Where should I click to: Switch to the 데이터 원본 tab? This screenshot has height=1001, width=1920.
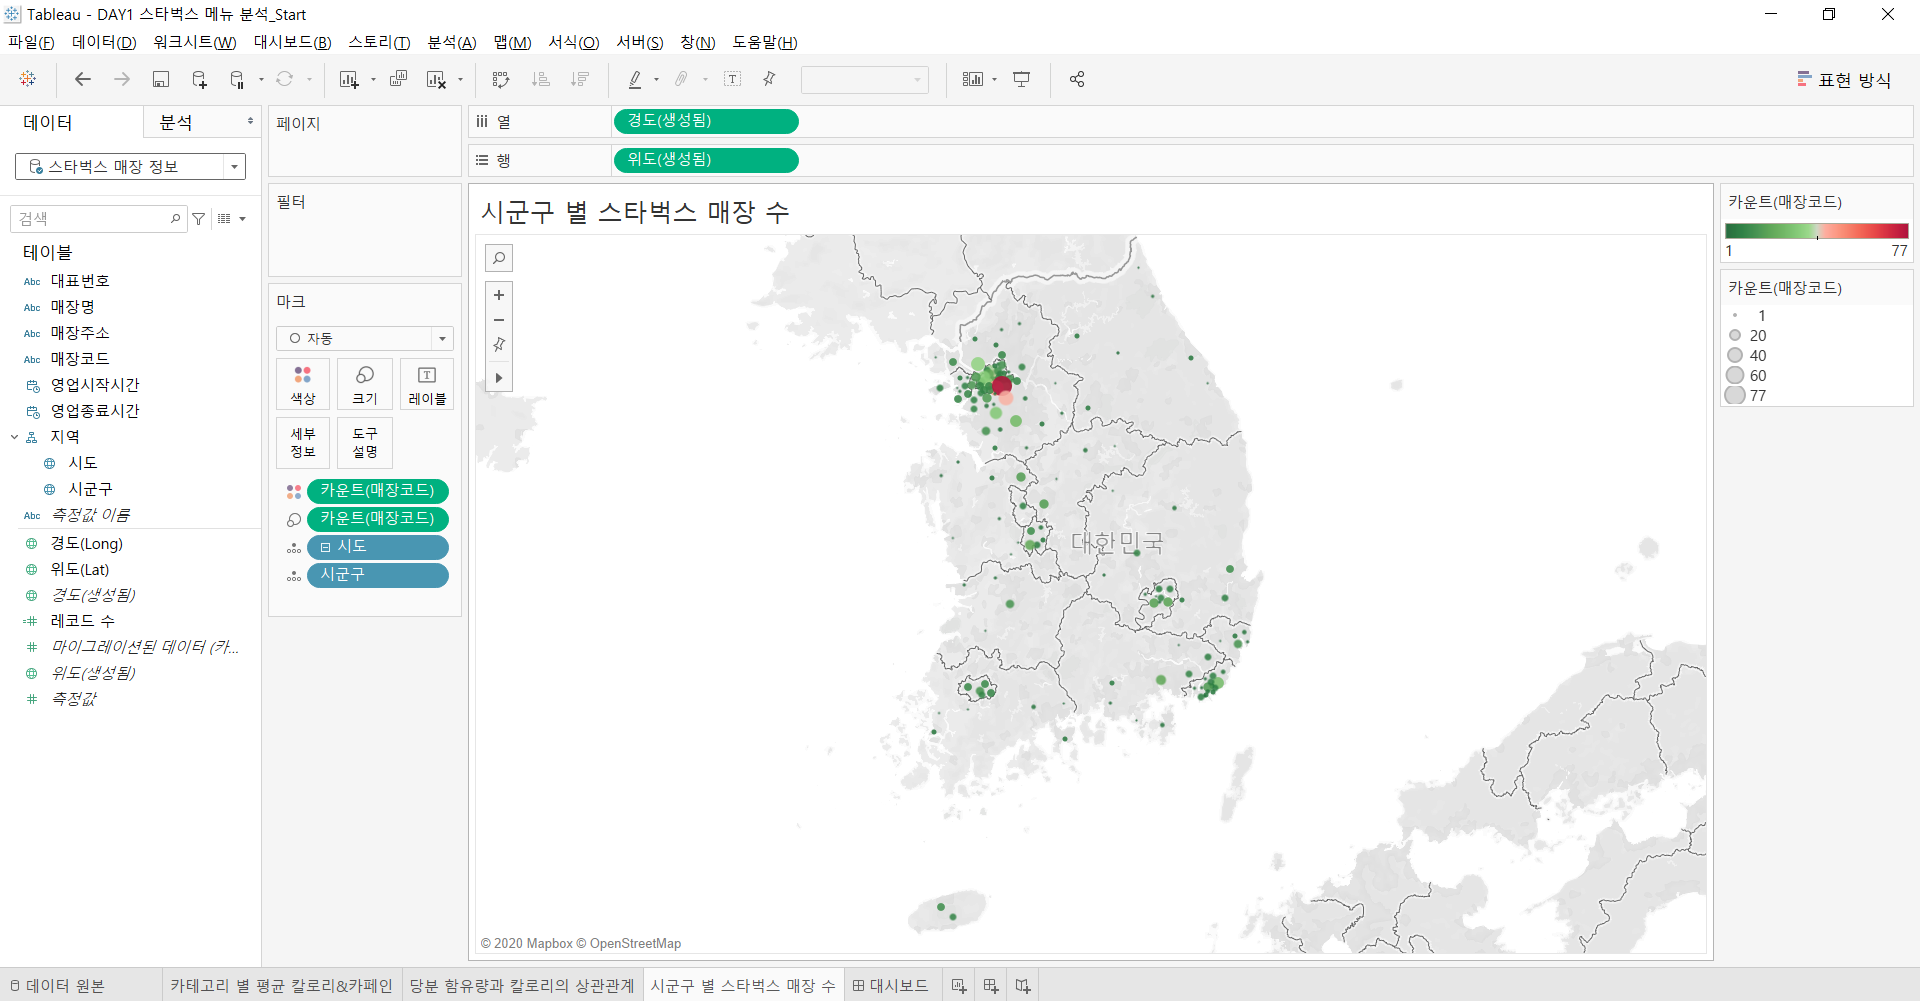(x=57, y=986)
